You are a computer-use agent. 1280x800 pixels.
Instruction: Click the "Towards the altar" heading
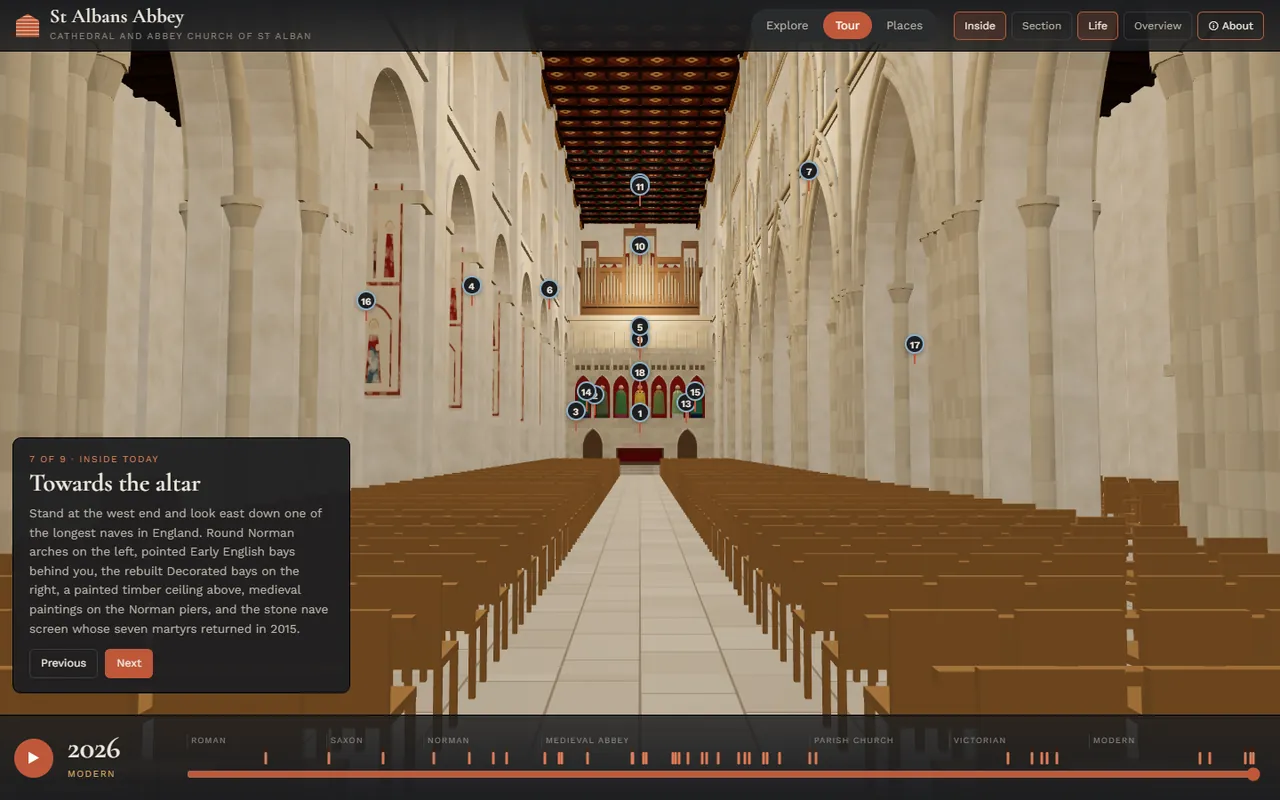115,484
